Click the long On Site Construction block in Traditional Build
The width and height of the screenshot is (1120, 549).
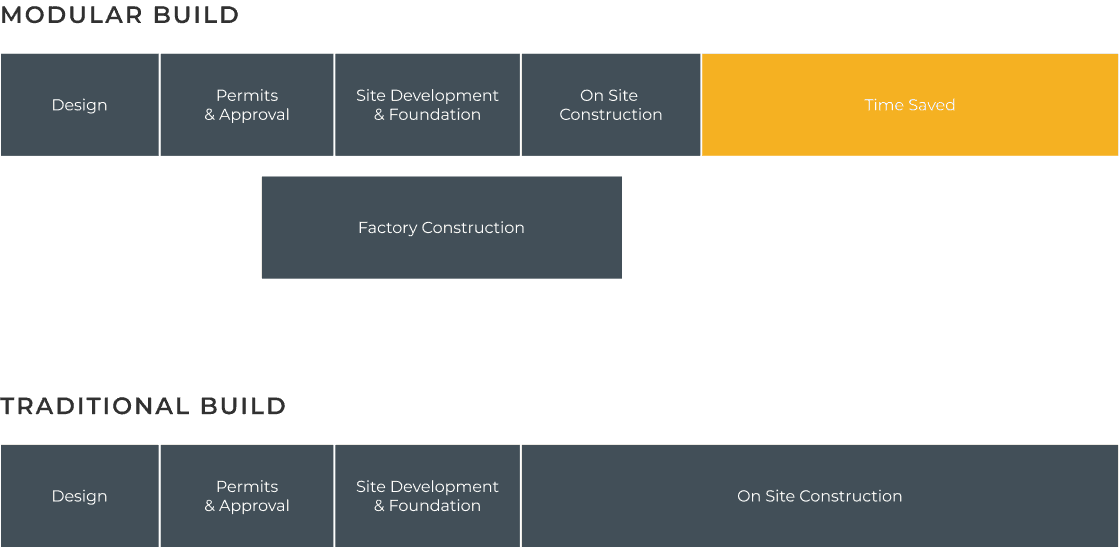[820, 496]
